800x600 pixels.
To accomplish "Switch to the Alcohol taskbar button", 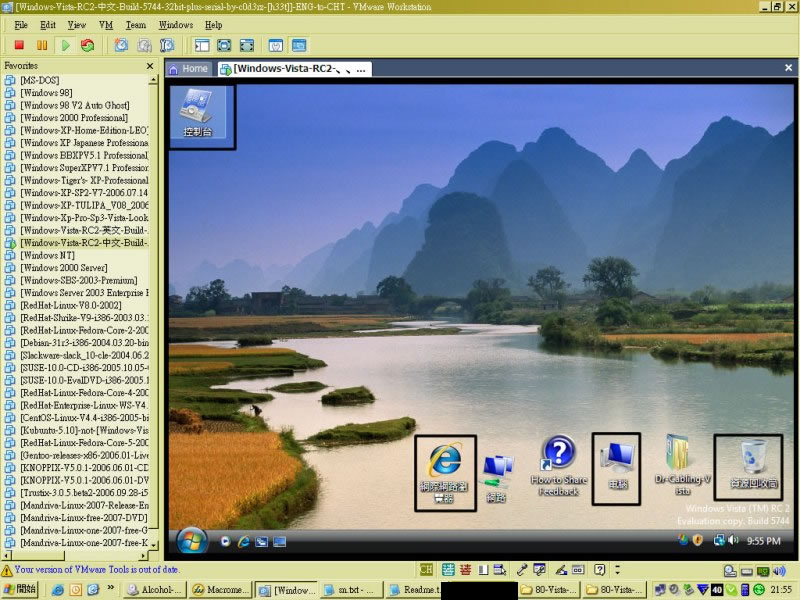I will pyautogui.click(x=156, y=590).
